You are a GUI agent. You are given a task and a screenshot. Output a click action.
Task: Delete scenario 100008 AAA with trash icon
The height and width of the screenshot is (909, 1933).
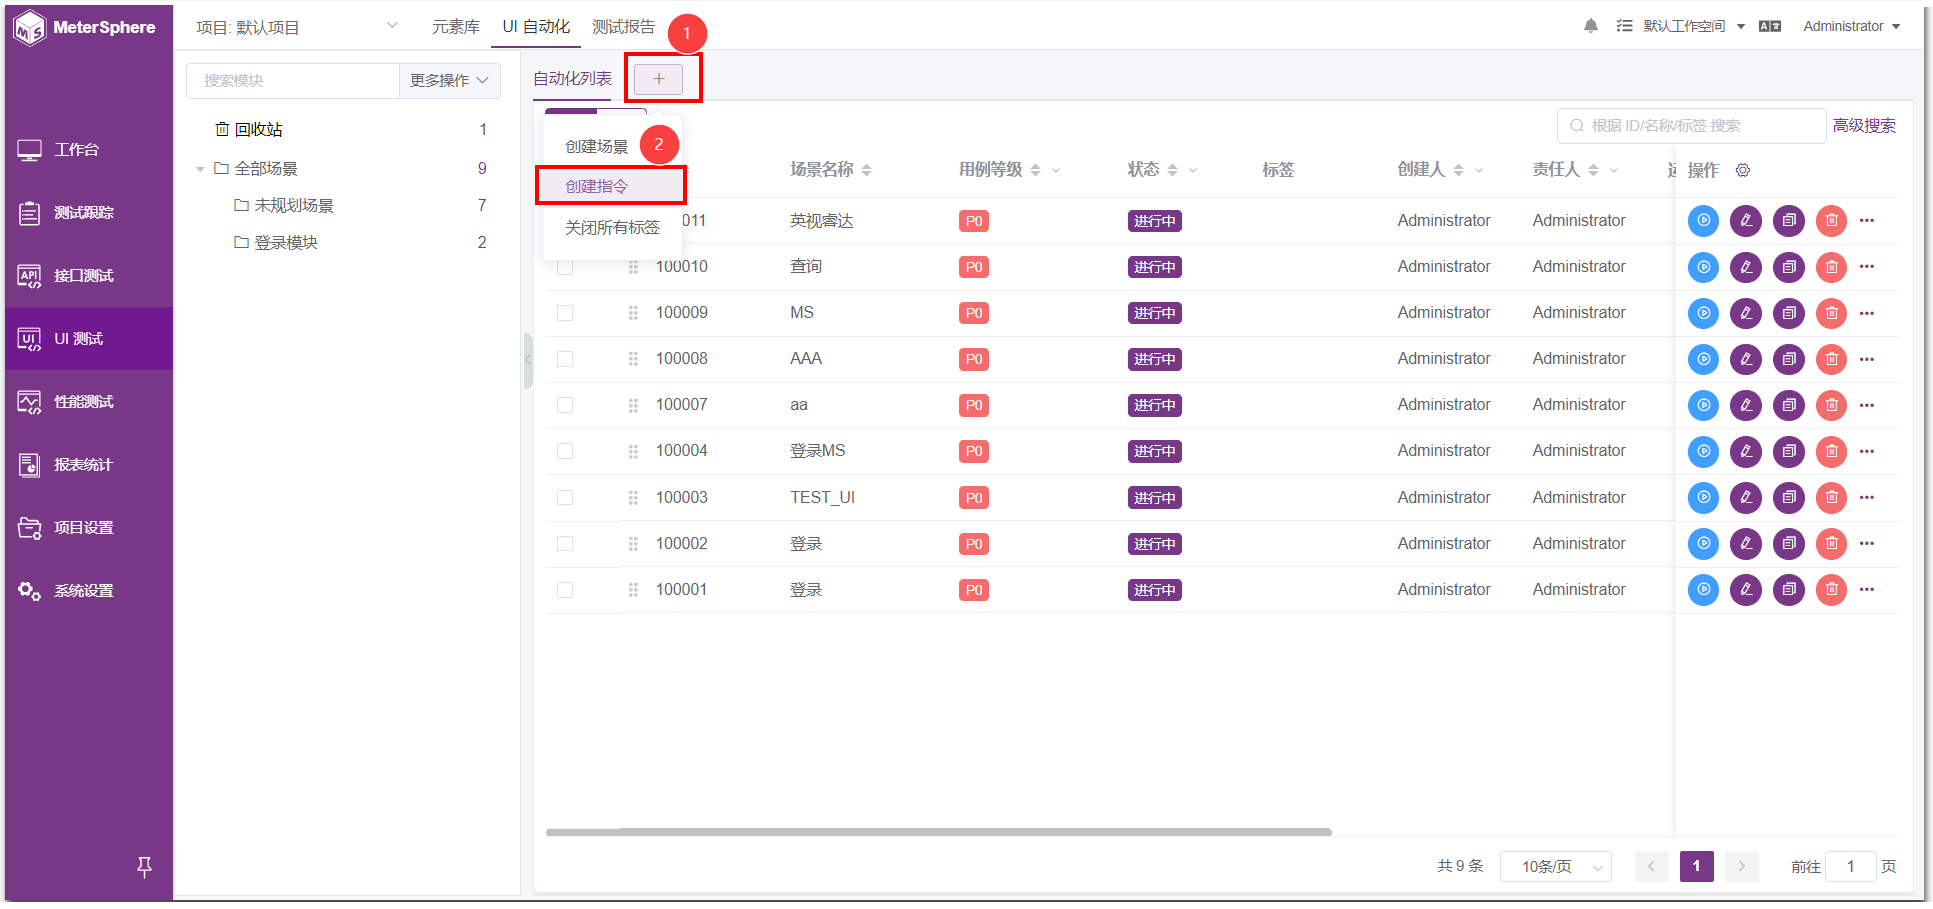coord(1831,359)
